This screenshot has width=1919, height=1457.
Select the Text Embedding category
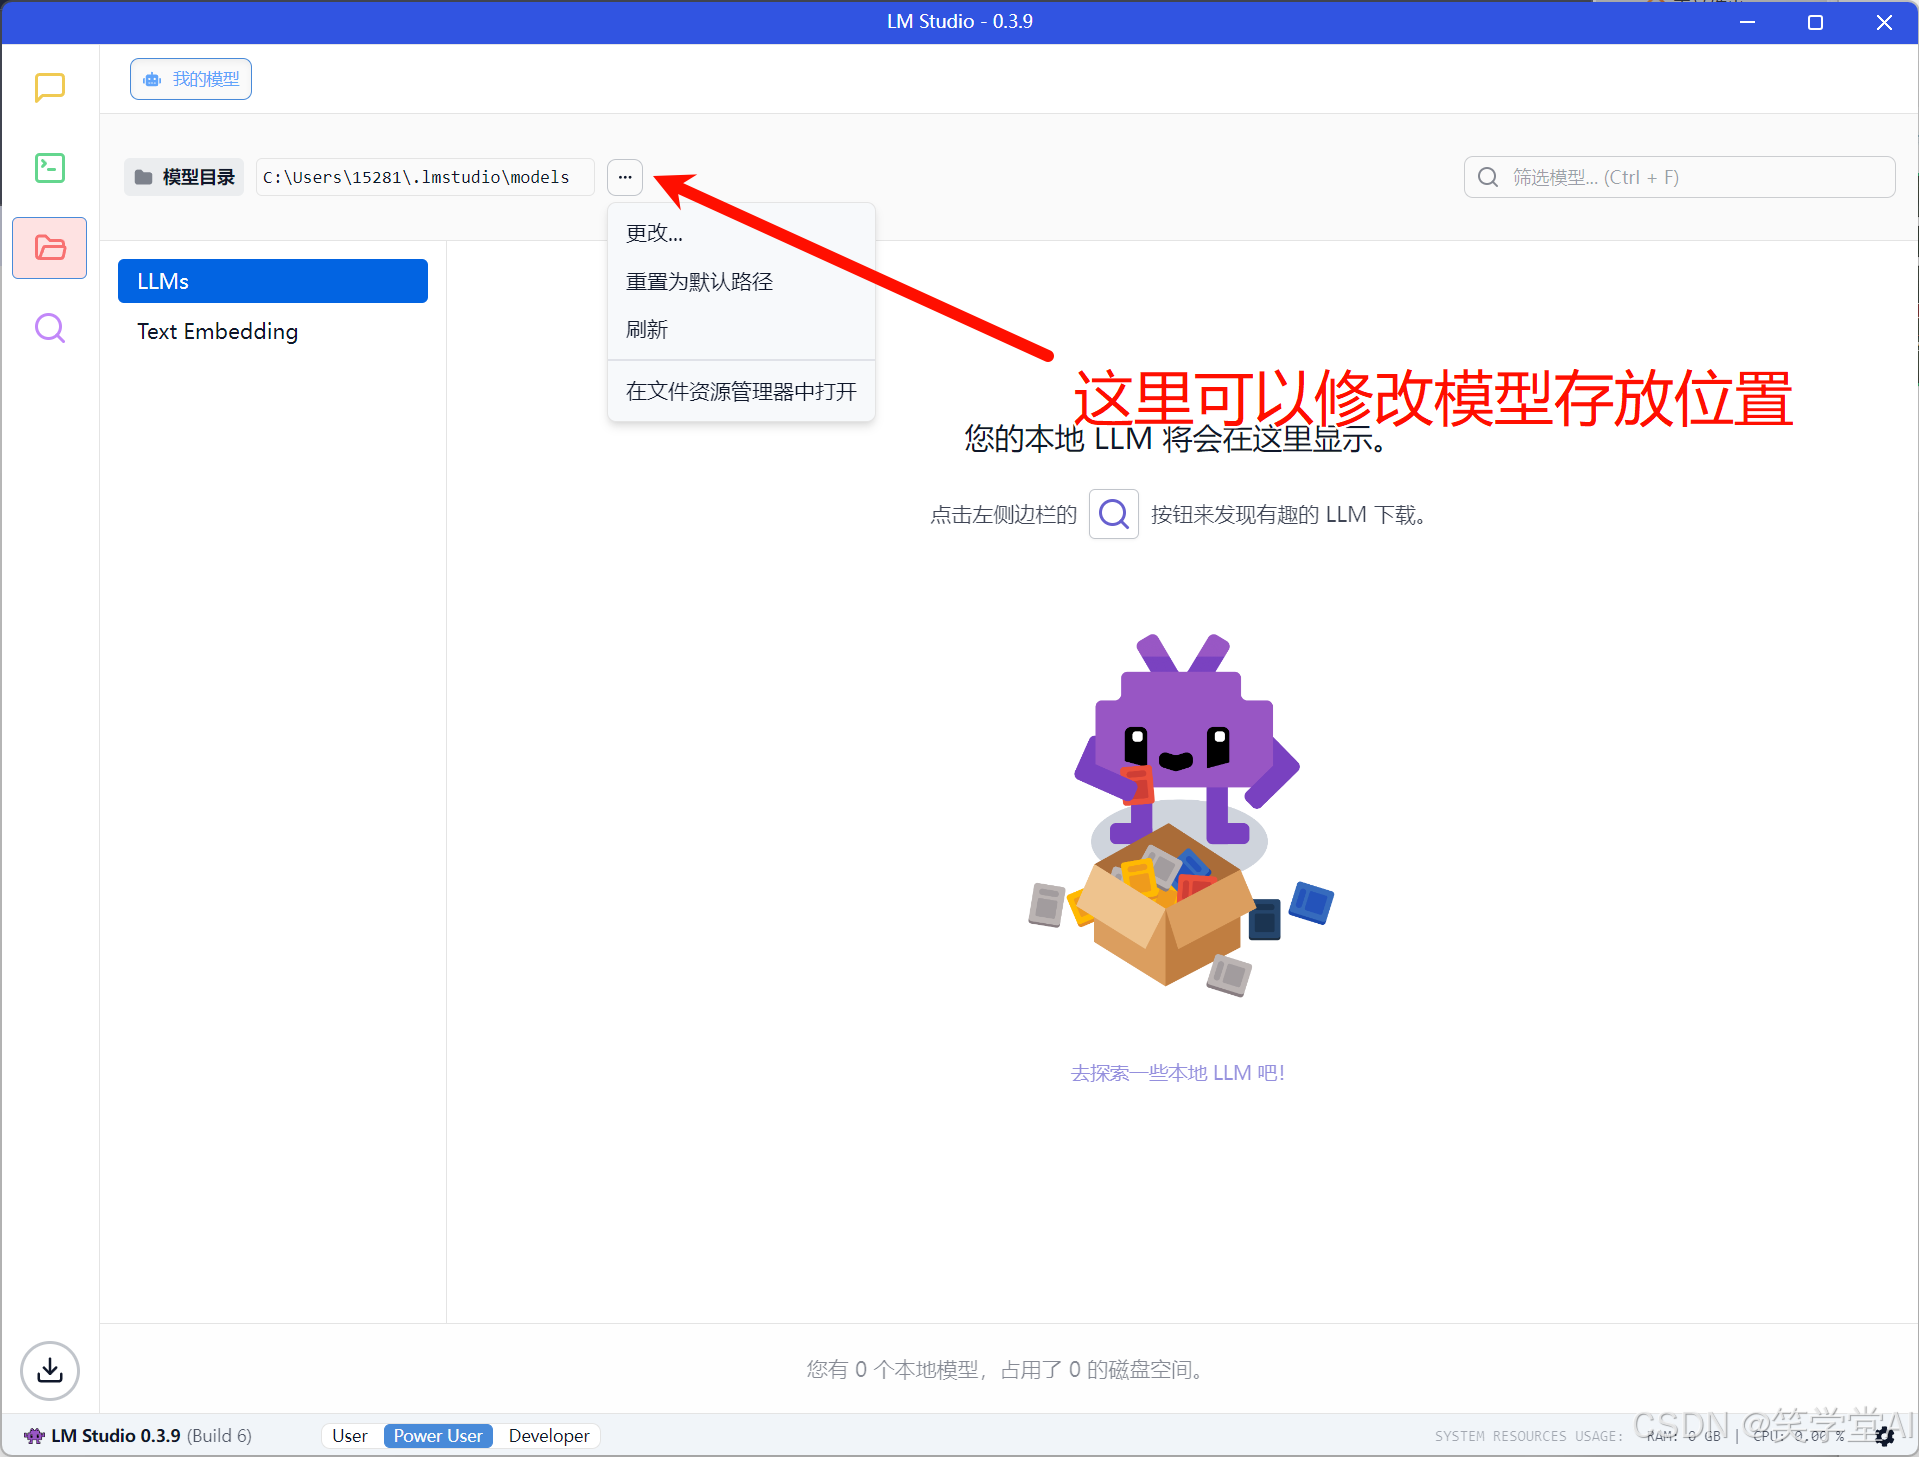pos(273,331)
